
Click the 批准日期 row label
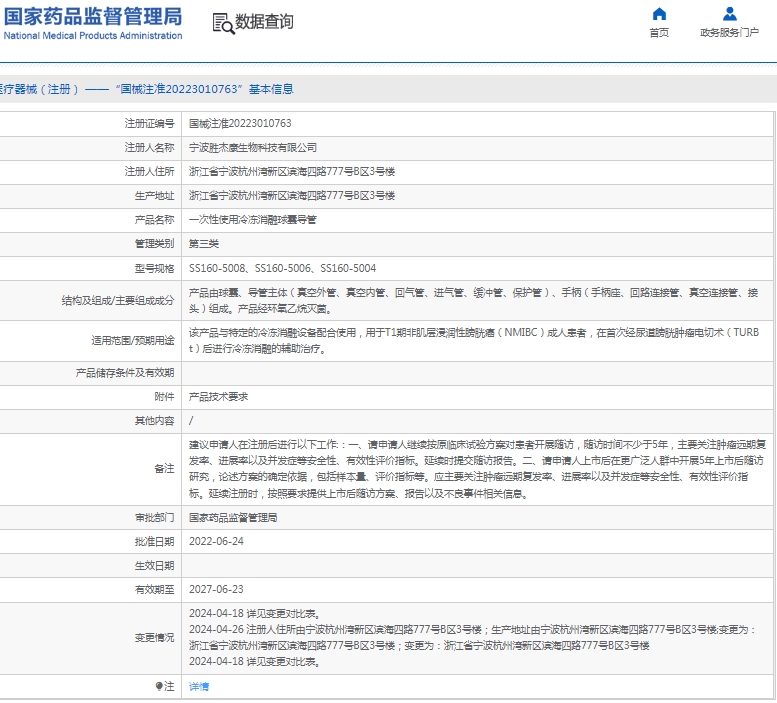tap(155, 541)
